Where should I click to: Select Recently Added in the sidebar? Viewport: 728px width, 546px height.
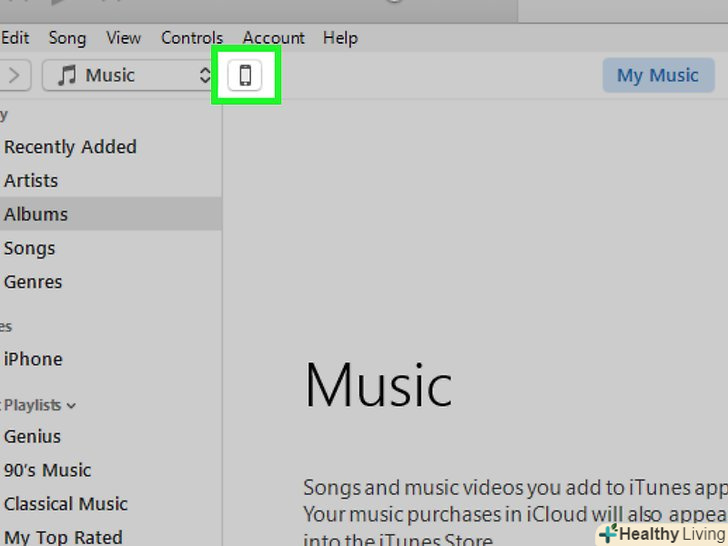pyautogui.click(x=70, y=147)
